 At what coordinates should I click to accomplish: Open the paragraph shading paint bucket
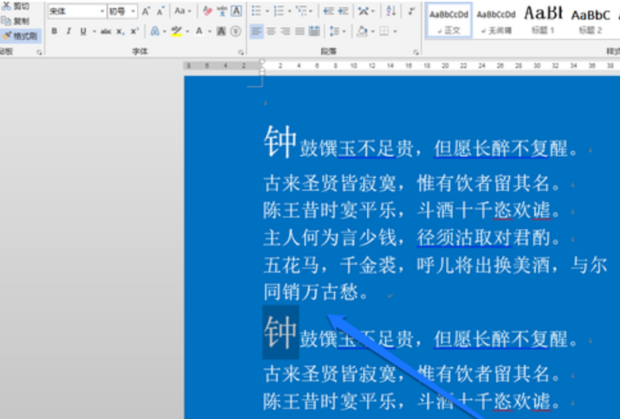(x=362, y=31)
